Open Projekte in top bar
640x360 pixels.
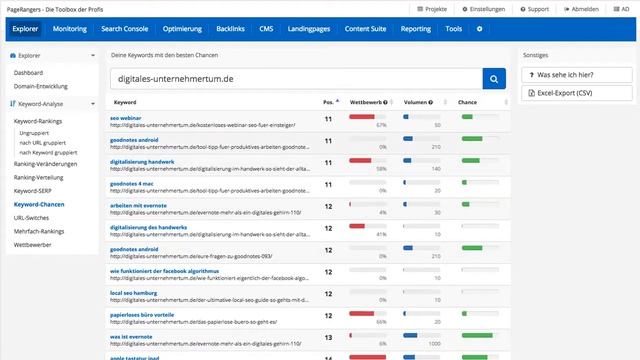pyautogui.click(x=432, y=9)
